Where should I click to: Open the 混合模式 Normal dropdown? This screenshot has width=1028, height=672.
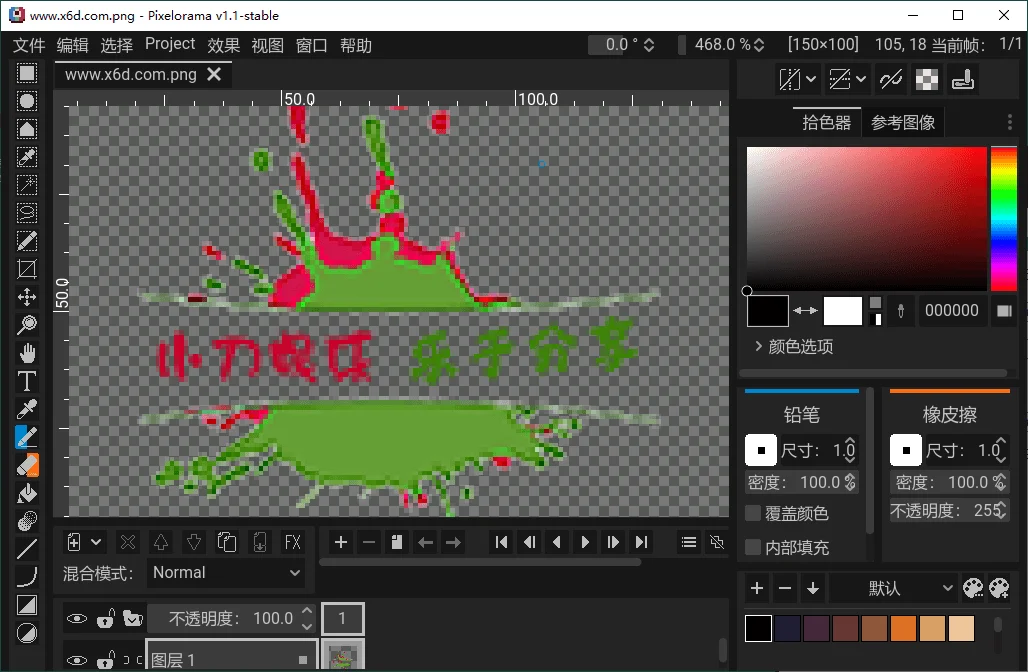click(227, 572)
